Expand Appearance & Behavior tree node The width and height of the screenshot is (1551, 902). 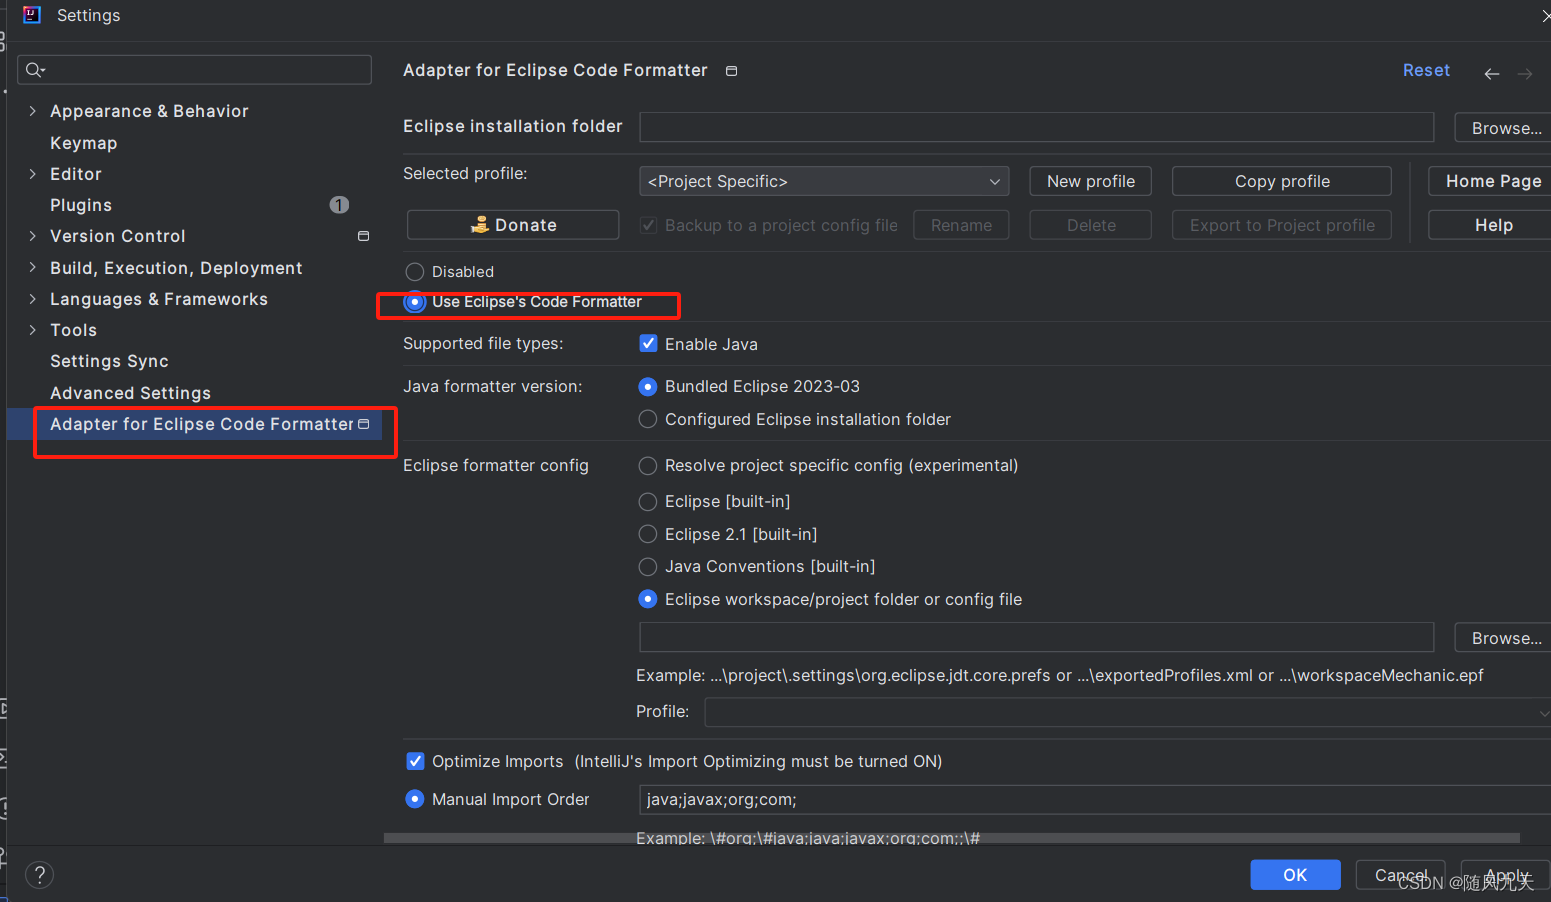[32, 111]
